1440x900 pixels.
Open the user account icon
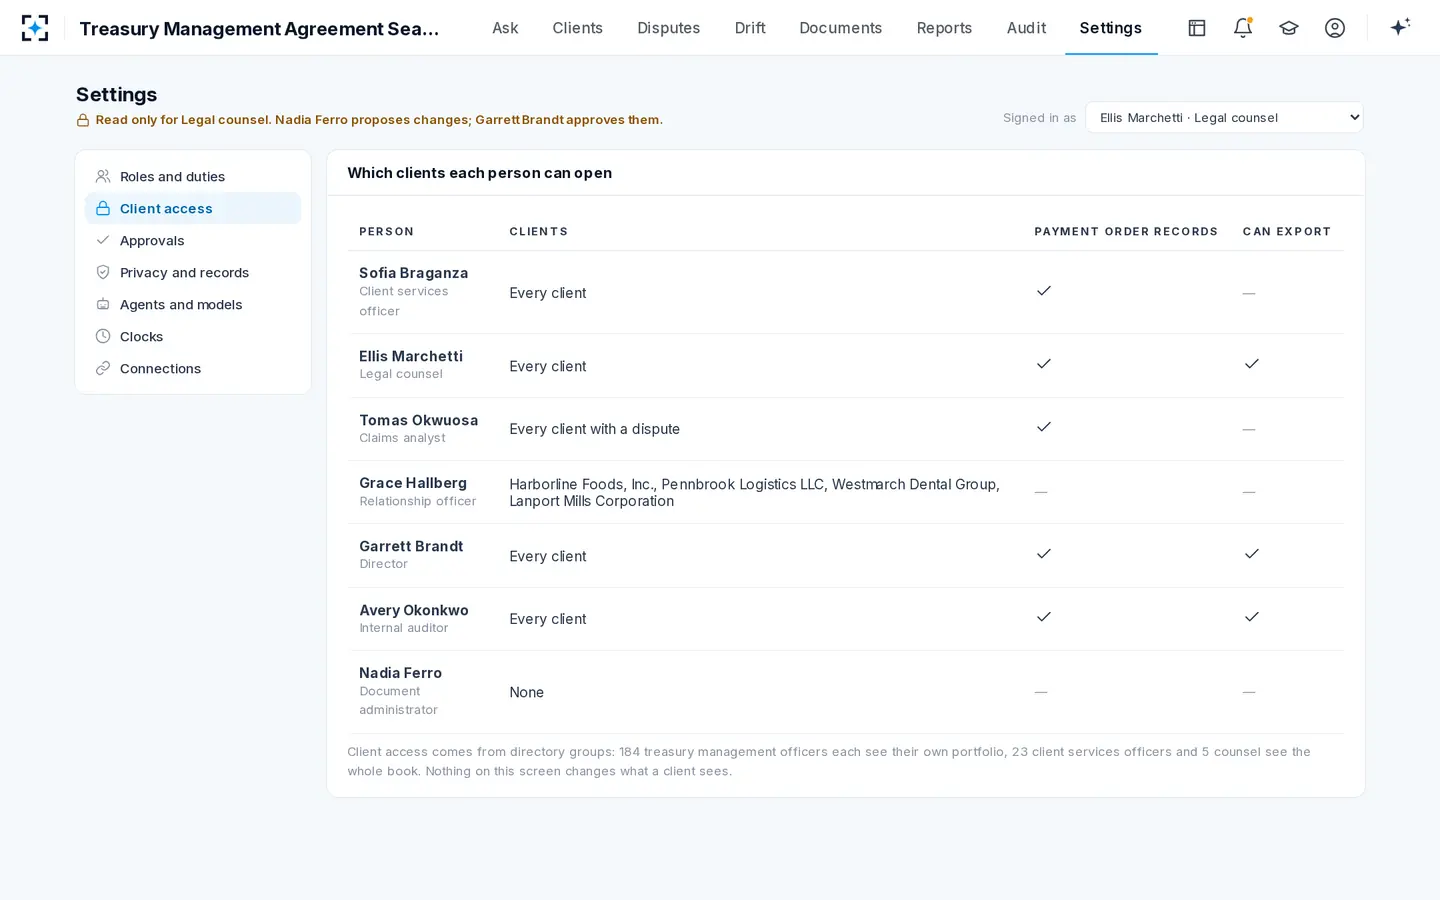point(1335,28)
